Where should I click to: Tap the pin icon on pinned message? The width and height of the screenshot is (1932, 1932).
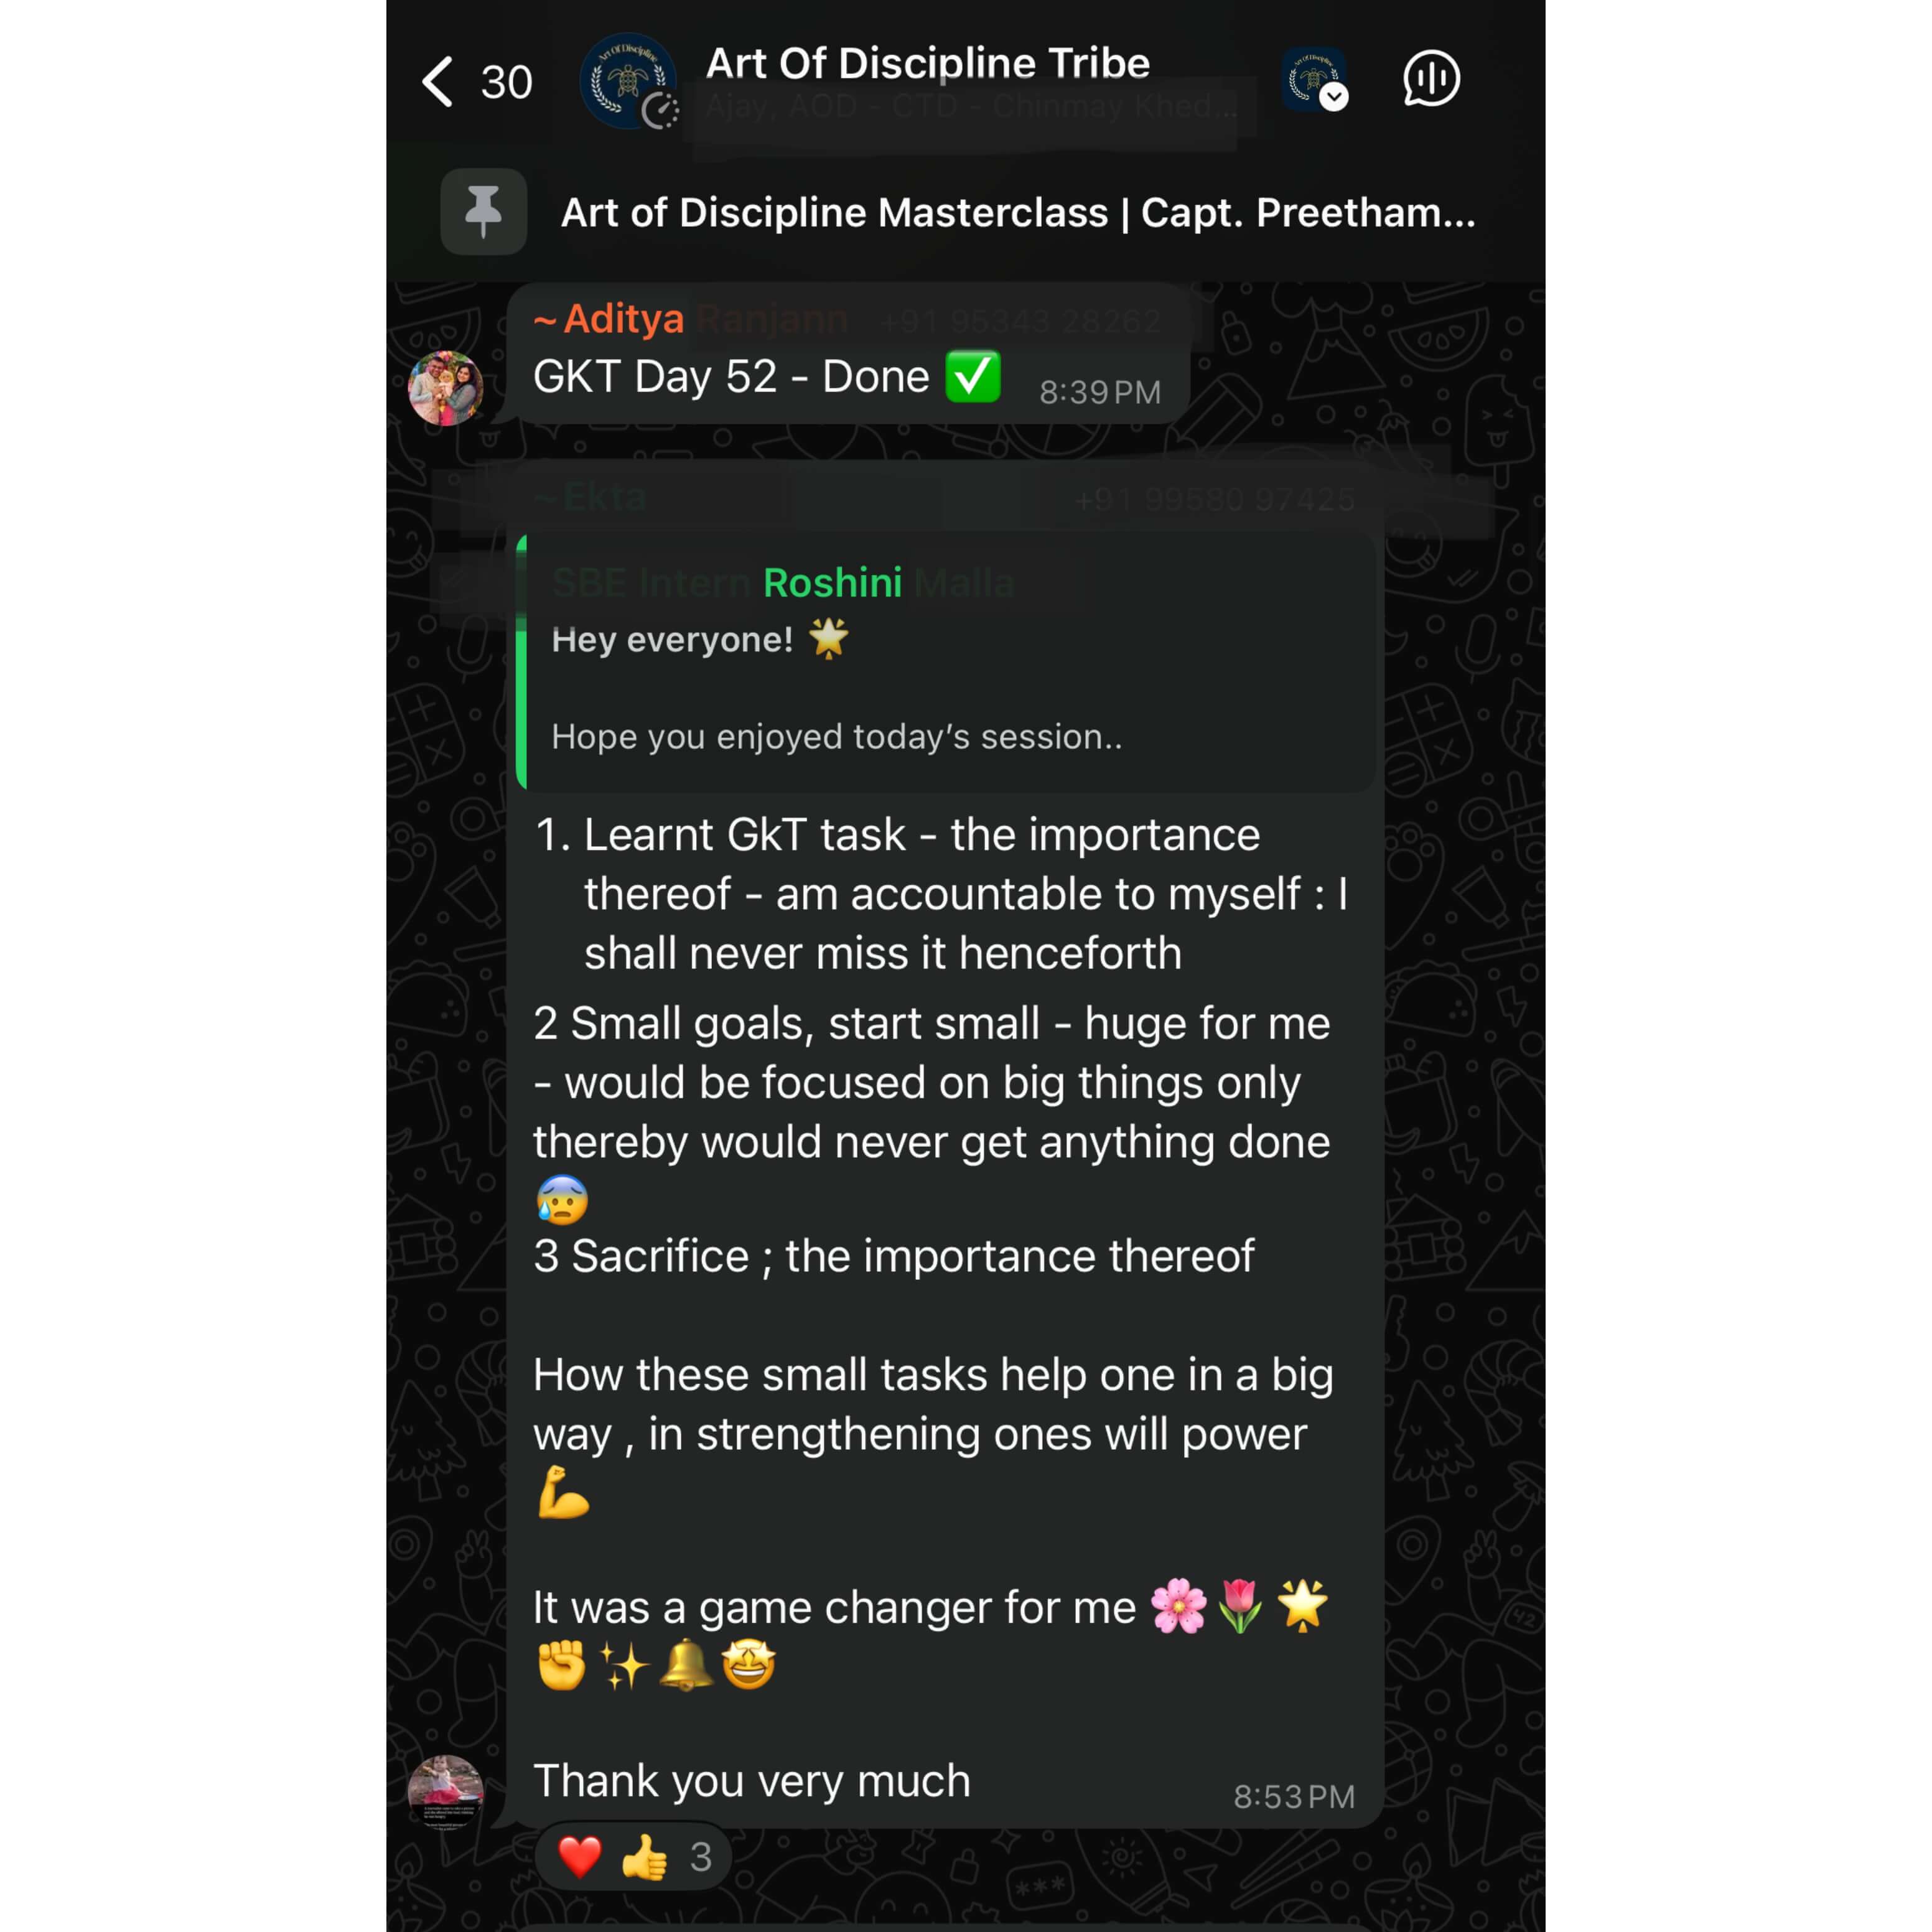[x=483, y=212]
